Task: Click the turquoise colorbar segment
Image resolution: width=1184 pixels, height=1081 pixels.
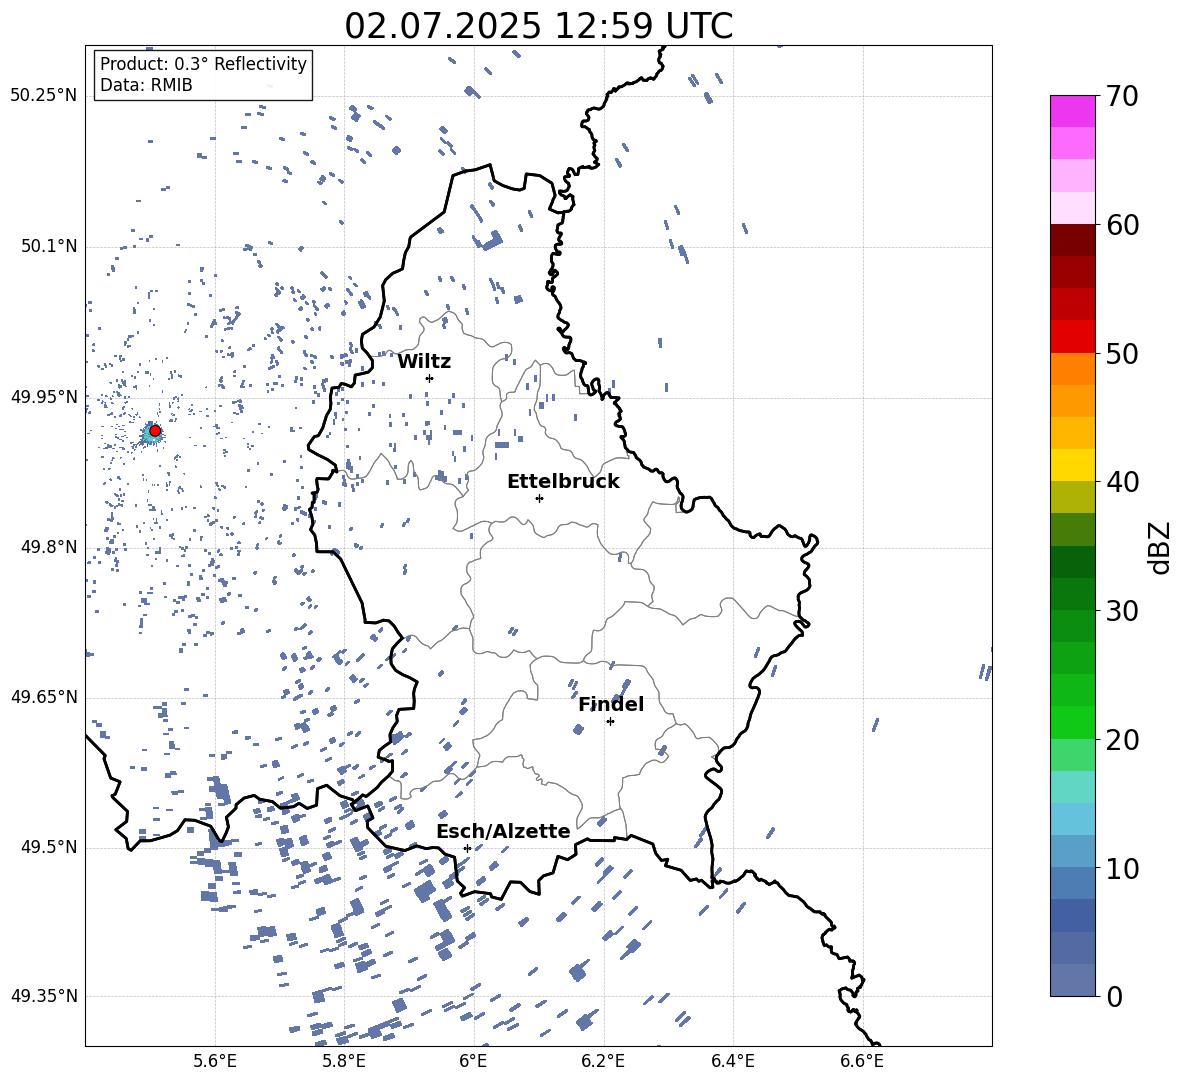Action: tap(1073, 787)
